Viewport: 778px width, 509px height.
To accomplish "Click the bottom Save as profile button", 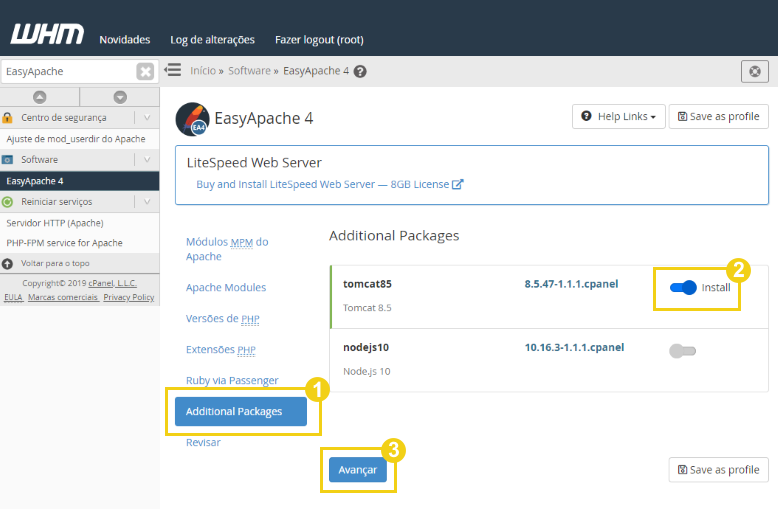I will click(x=718, y=470).
